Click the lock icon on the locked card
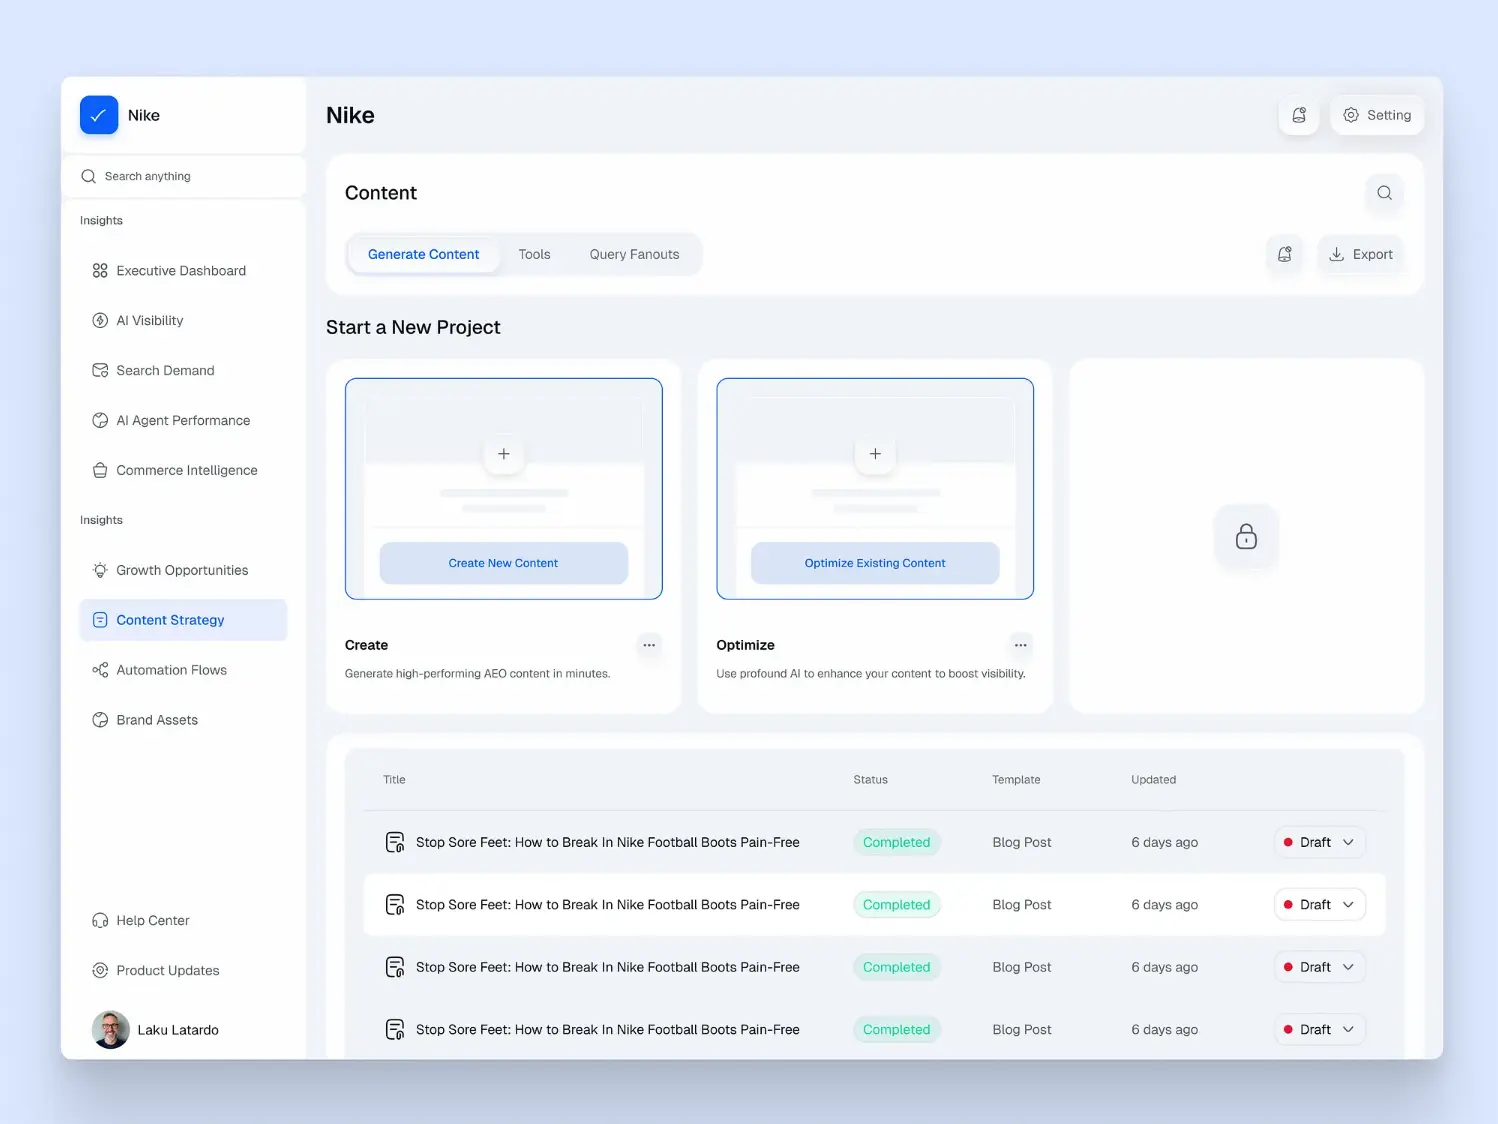Image resolution: width=1498 pixels, height=1124 pixels. [1246, 537]
